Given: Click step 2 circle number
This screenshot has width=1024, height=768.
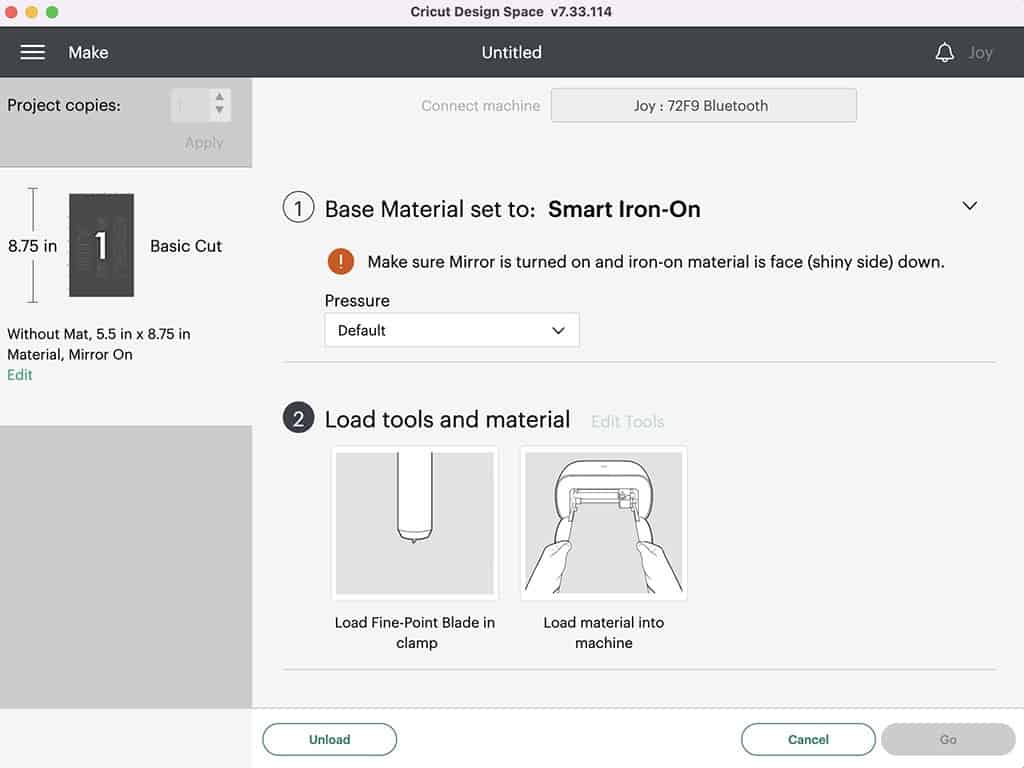Looking at the screenshot, I should 298,418.
